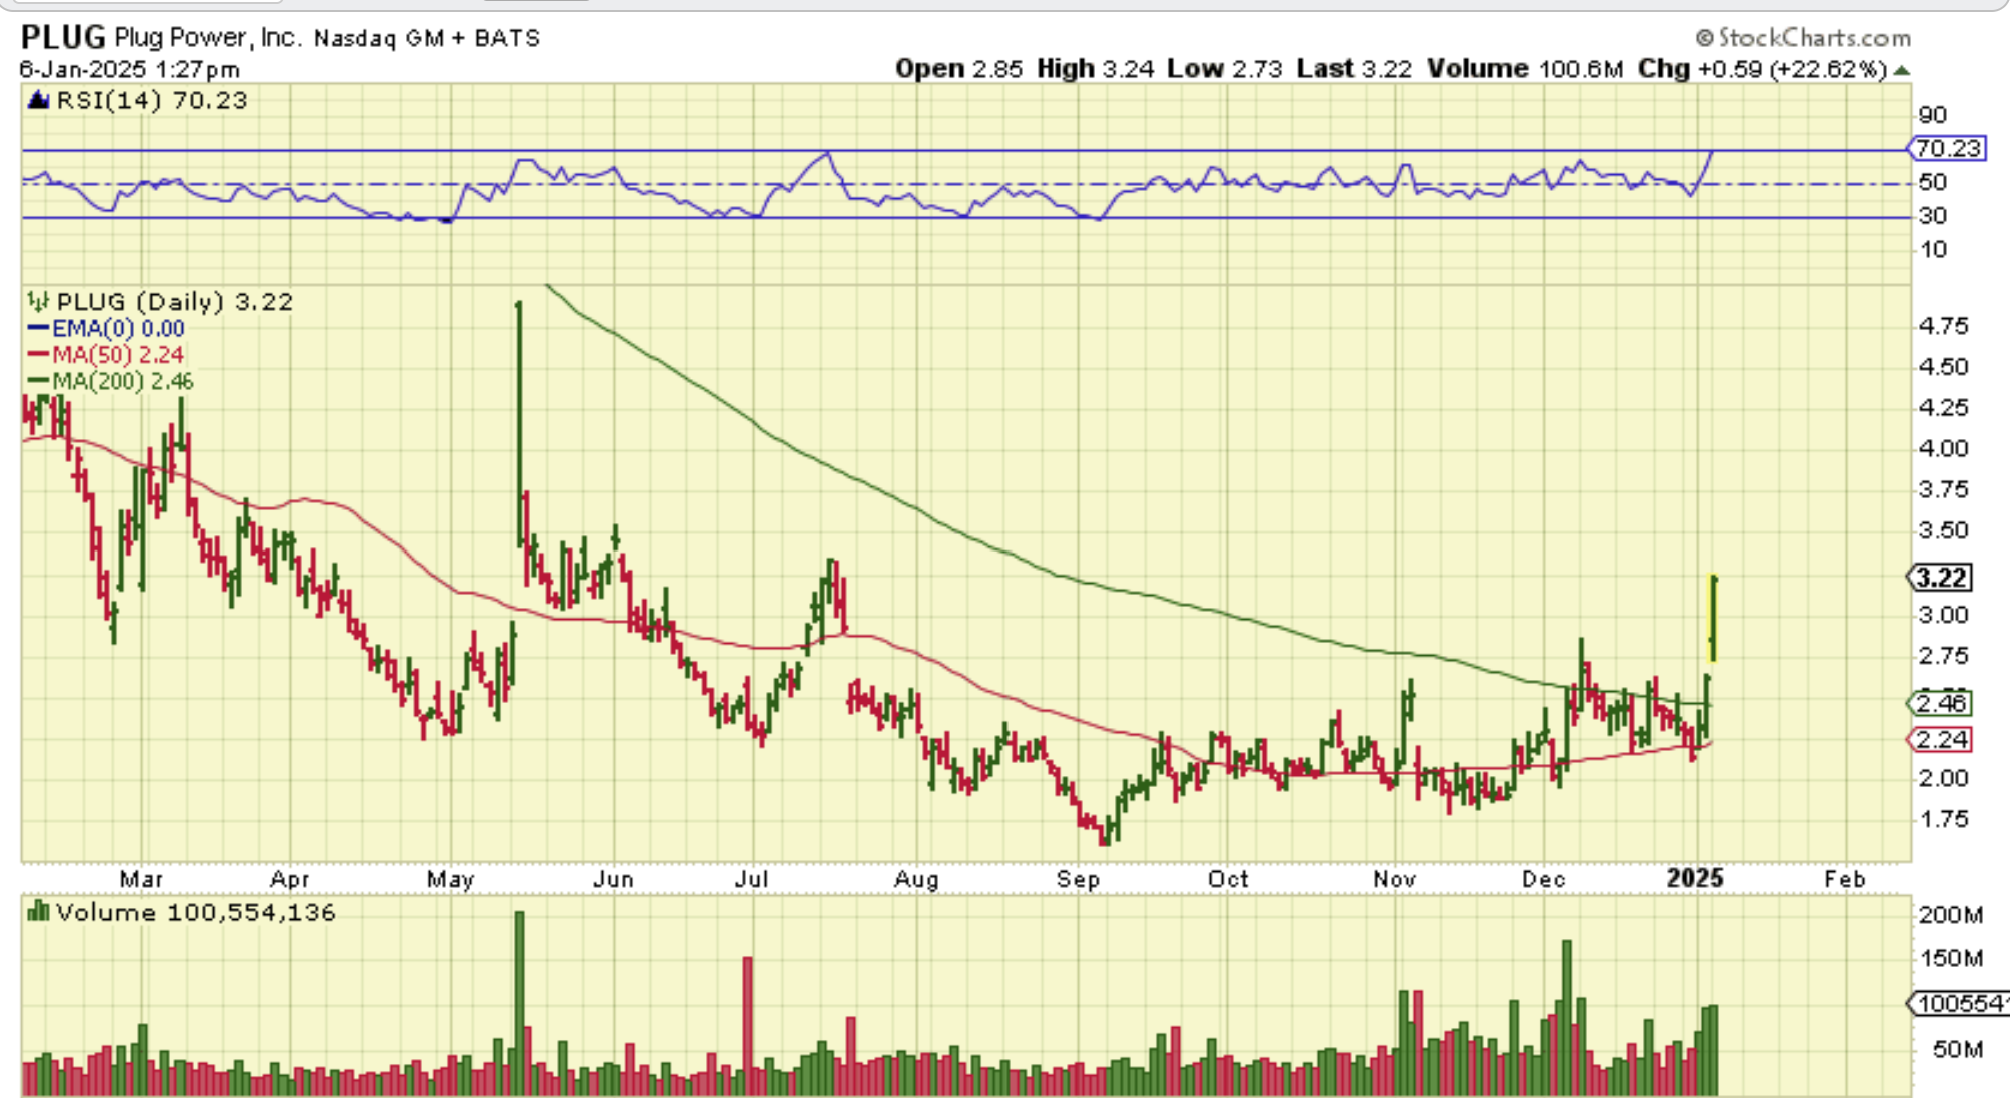
Task: Click the RSI(14) mountain icon
Action: [x=38, y=100]
